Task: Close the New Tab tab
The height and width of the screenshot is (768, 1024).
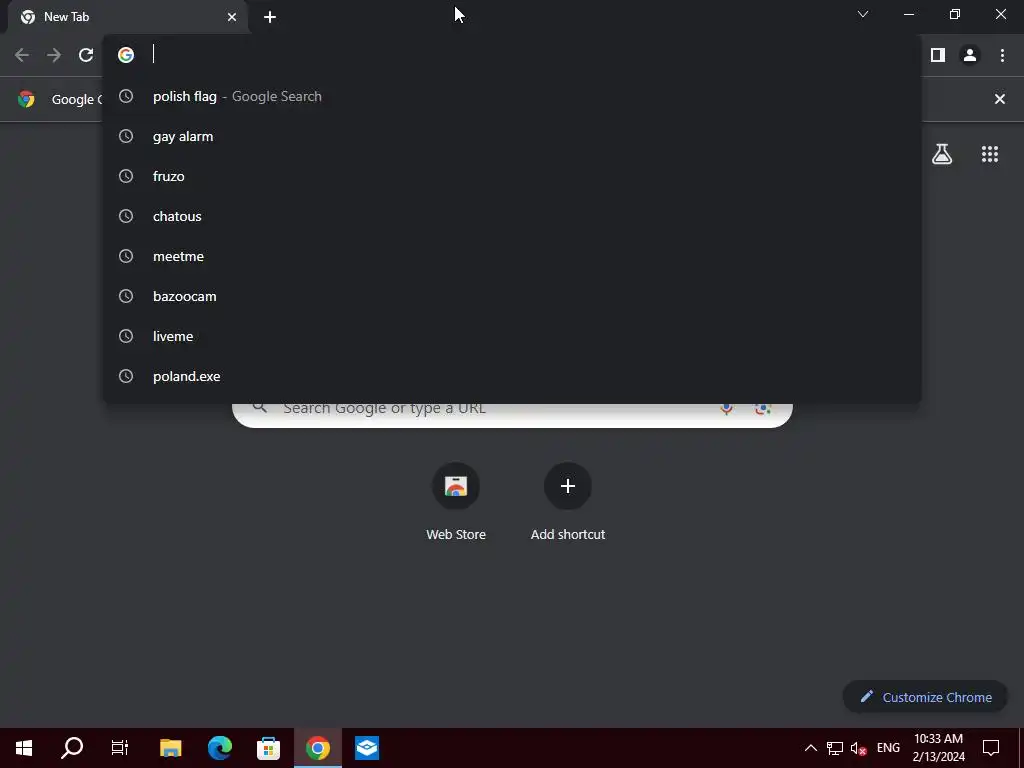Action: pyautogui.click(x=232, y=17)
